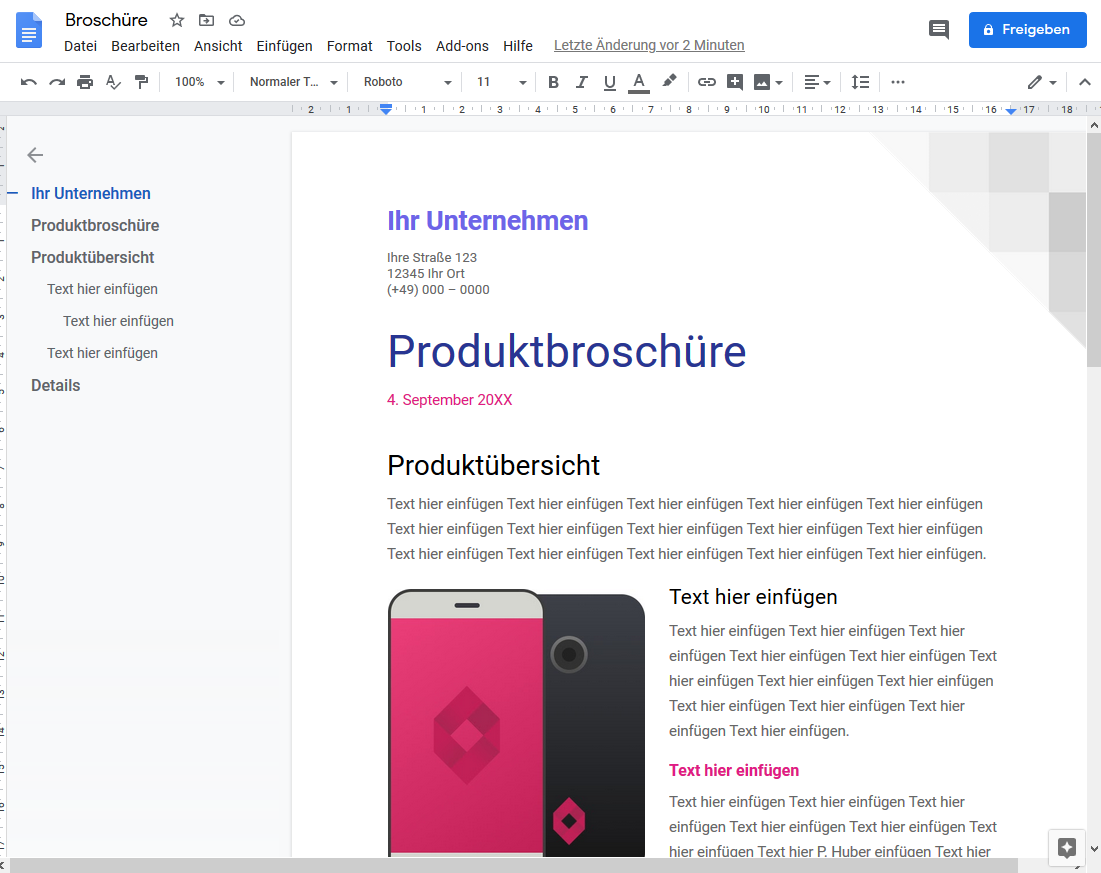Toggle underline formatting
Image resolution: width=1101 pixels, height=873 pixels.
coord(609,82)
